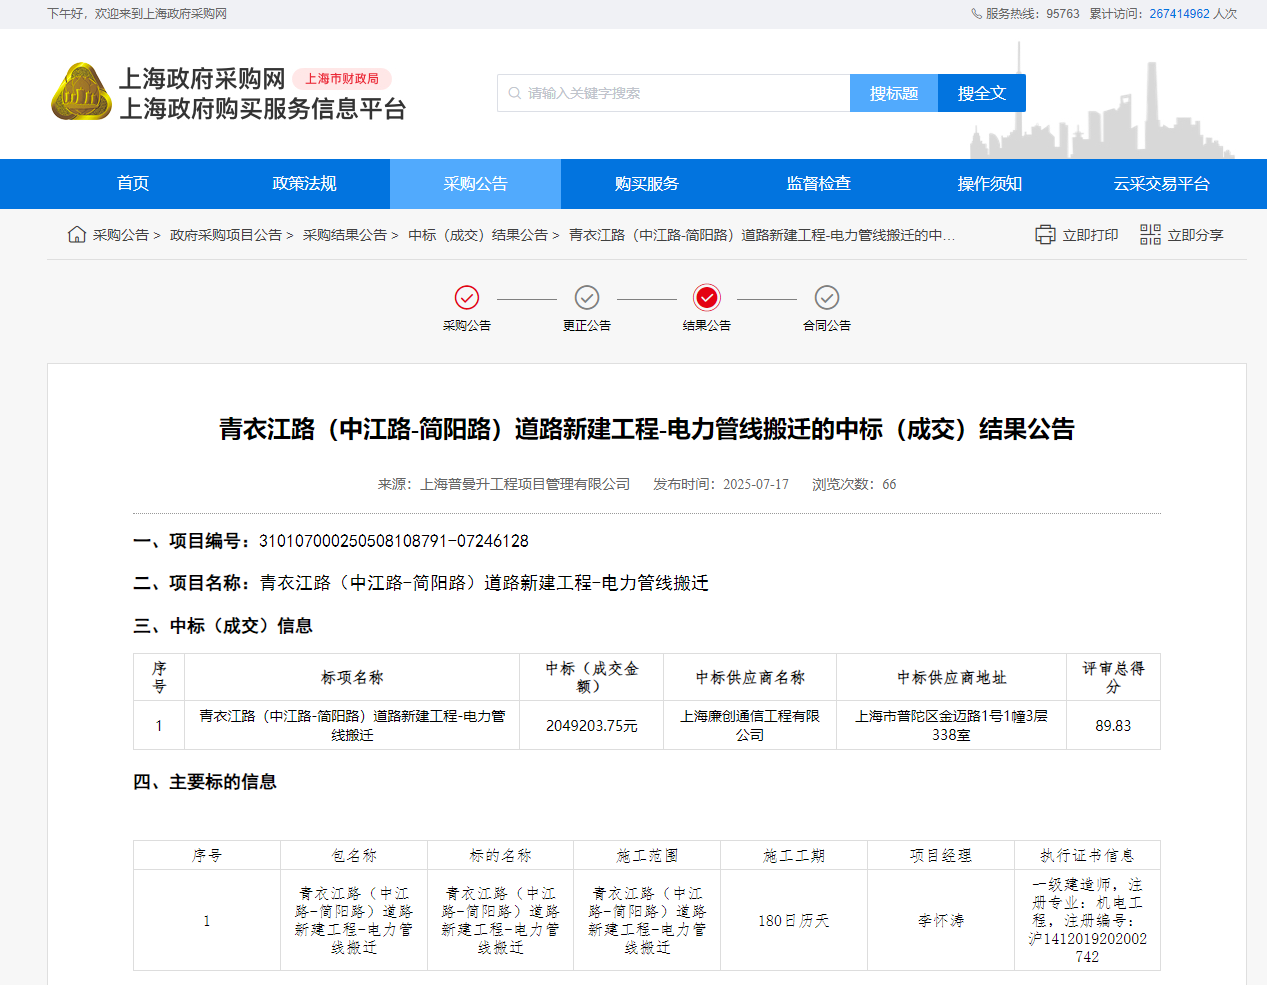Follow the 采购结果公告 breadcrumb link

coord(344,235)
